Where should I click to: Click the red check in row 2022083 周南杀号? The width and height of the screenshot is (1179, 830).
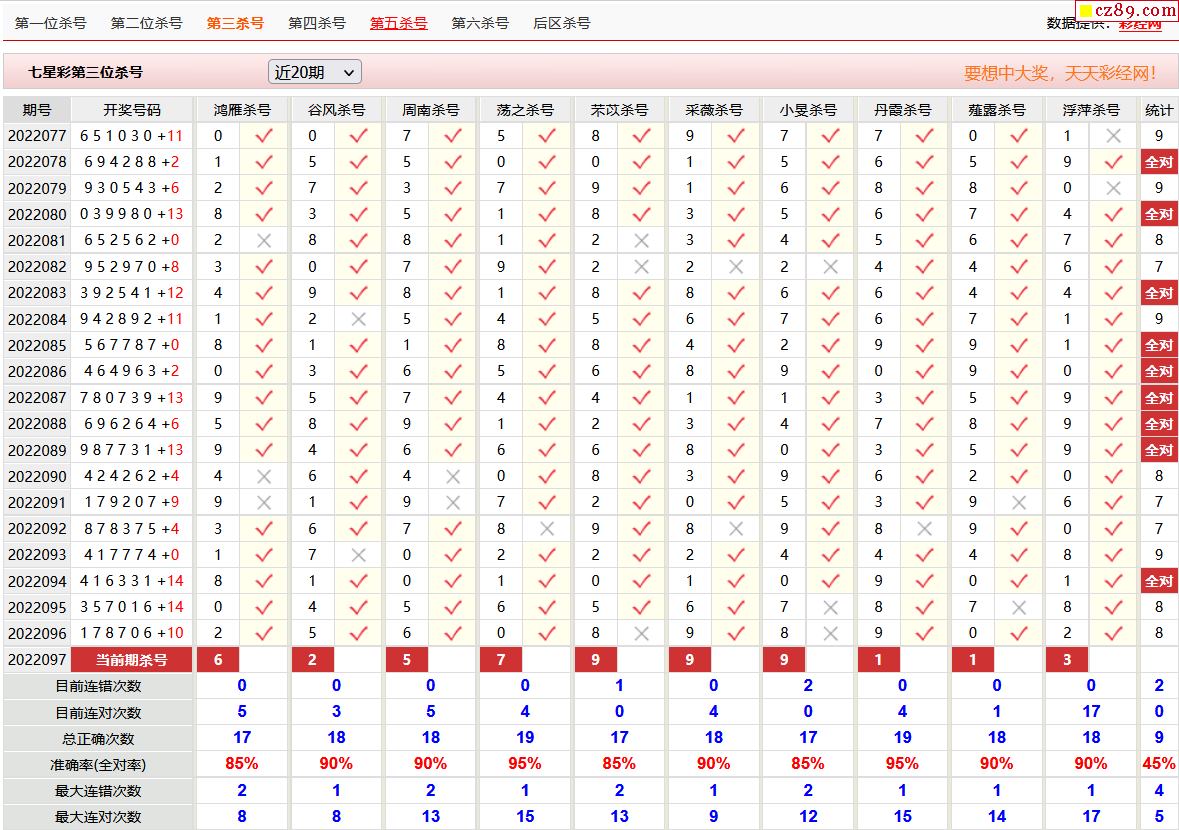(x=453, y=292)
